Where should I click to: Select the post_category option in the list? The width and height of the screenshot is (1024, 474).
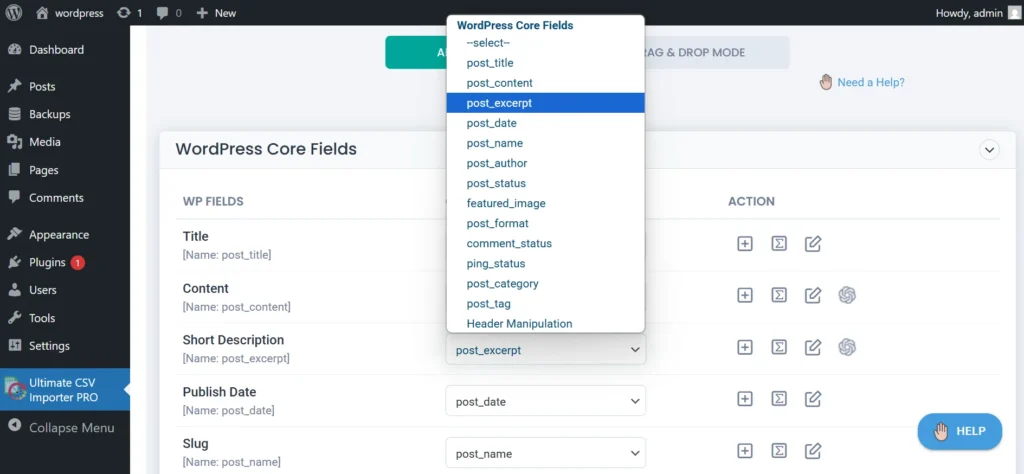tap(502, 283)
